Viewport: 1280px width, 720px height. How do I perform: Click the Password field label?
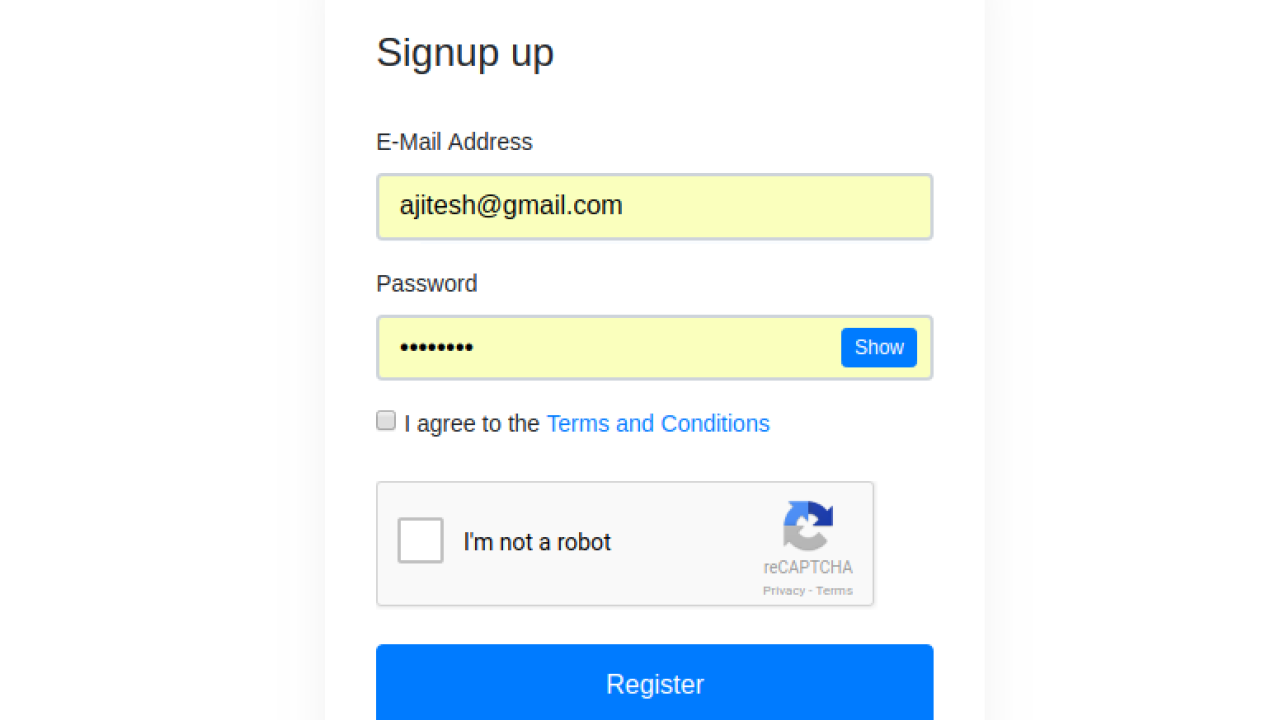[427, 284]
